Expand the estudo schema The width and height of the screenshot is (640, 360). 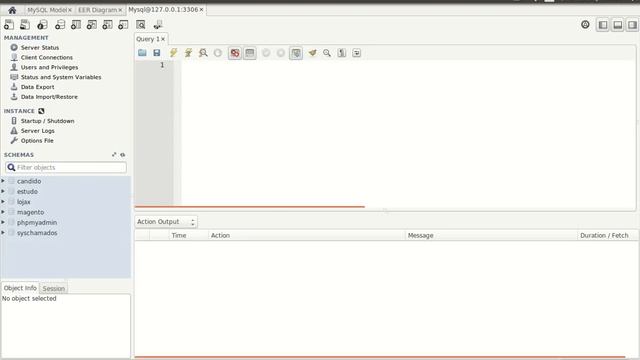[x=3, y=191]
